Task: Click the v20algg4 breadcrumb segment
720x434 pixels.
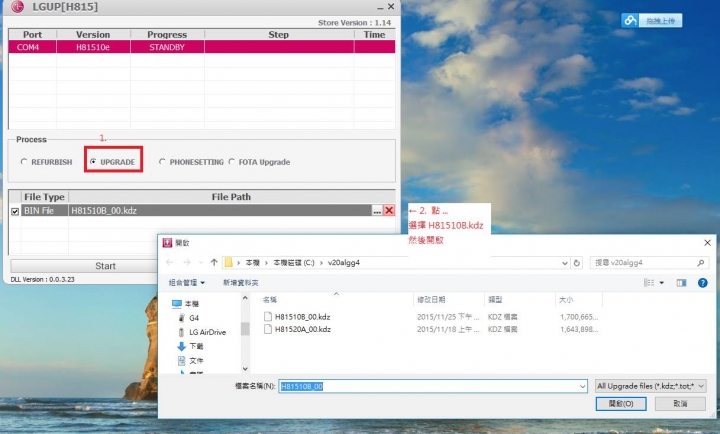Action: tap(344, 263)
